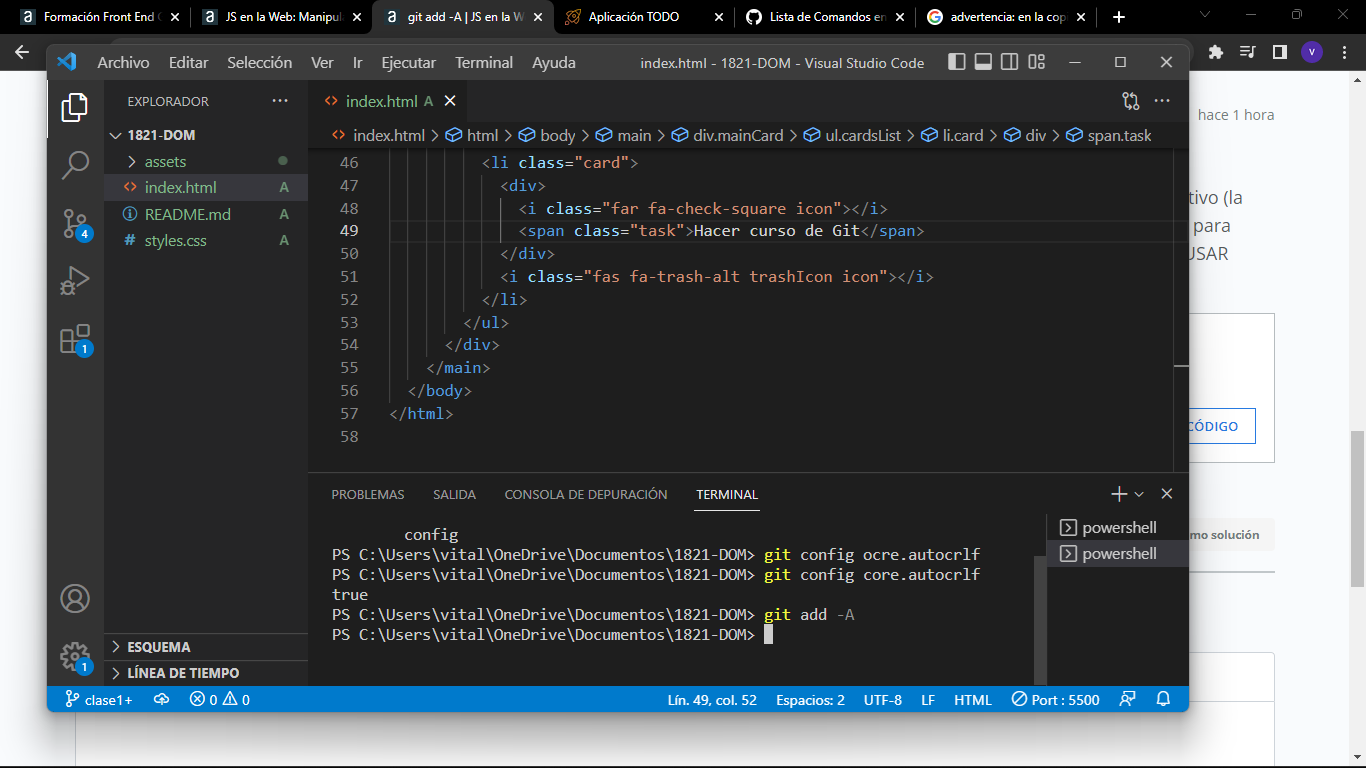Image resolution: width=1366 pixels, height=768 pixels.
Task: Select README.md in file explorer
Action: 206,214
